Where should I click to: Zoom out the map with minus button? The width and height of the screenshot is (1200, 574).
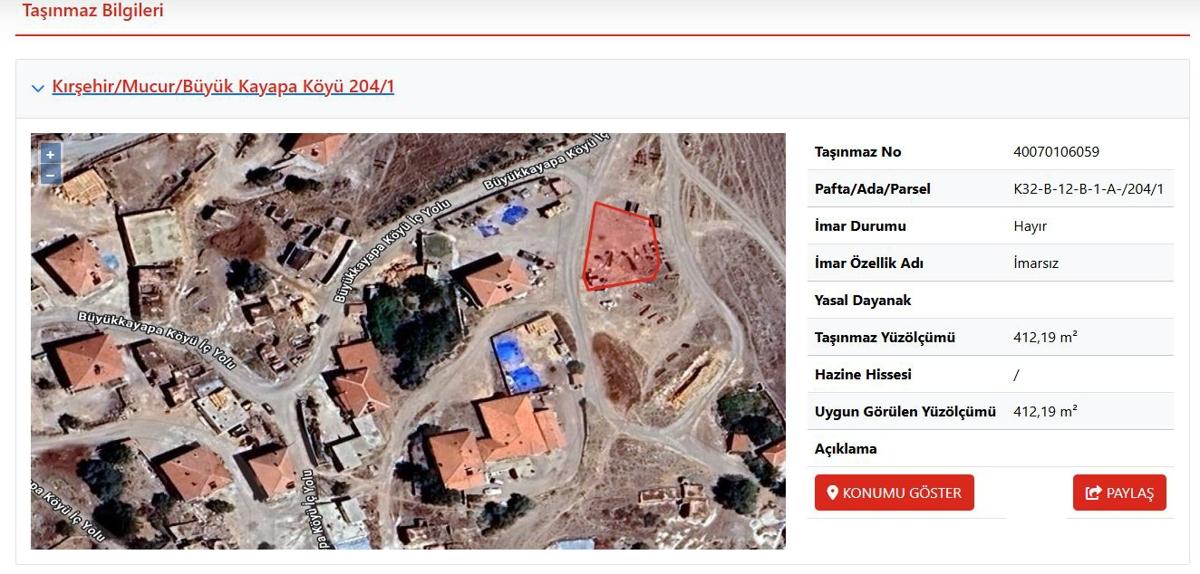point(50,175)
